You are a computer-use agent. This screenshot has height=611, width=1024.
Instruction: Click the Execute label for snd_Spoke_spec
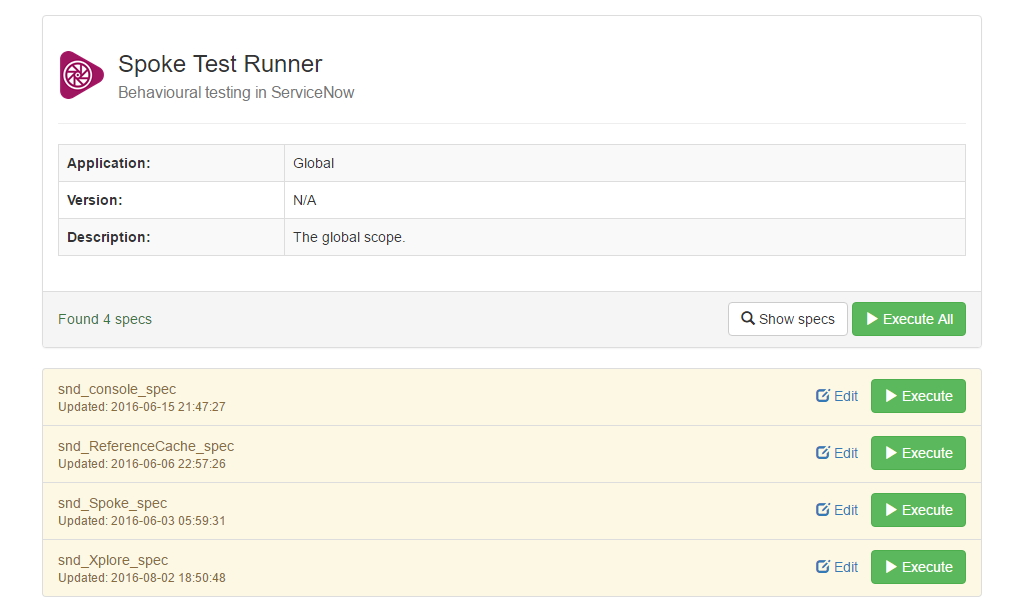tap(927, 510)
